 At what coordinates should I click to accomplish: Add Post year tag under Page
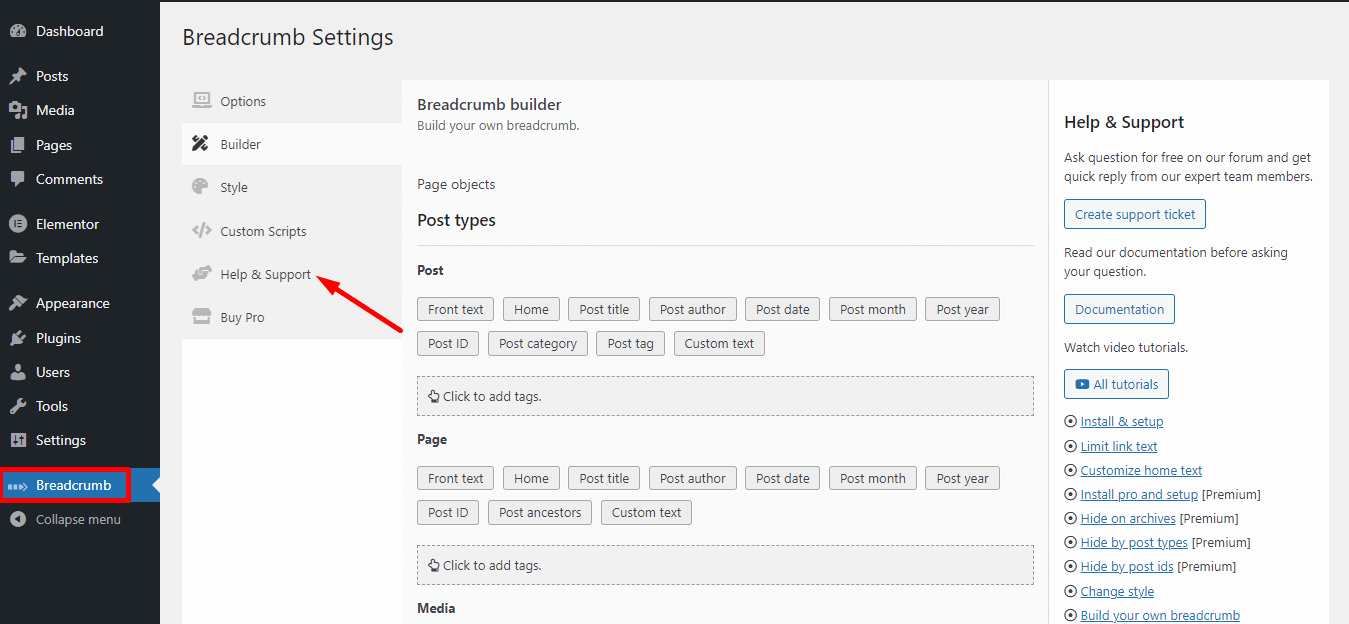[962, 478]
